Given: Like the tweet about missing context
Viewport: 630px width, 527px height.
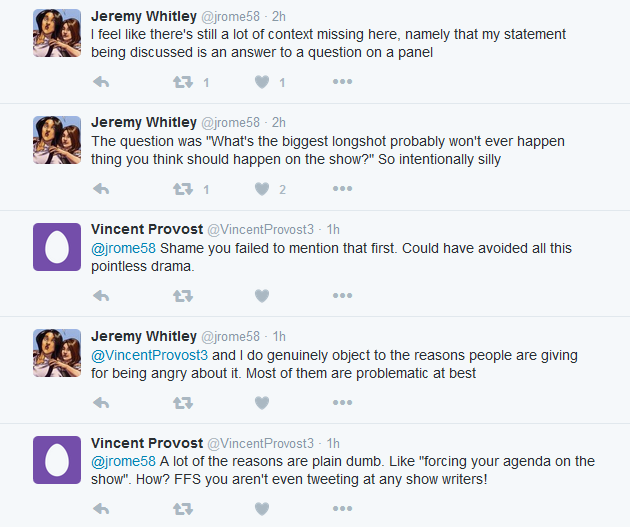Looking at the screenshot, I should pyautogui.click(x=262, y=82).
